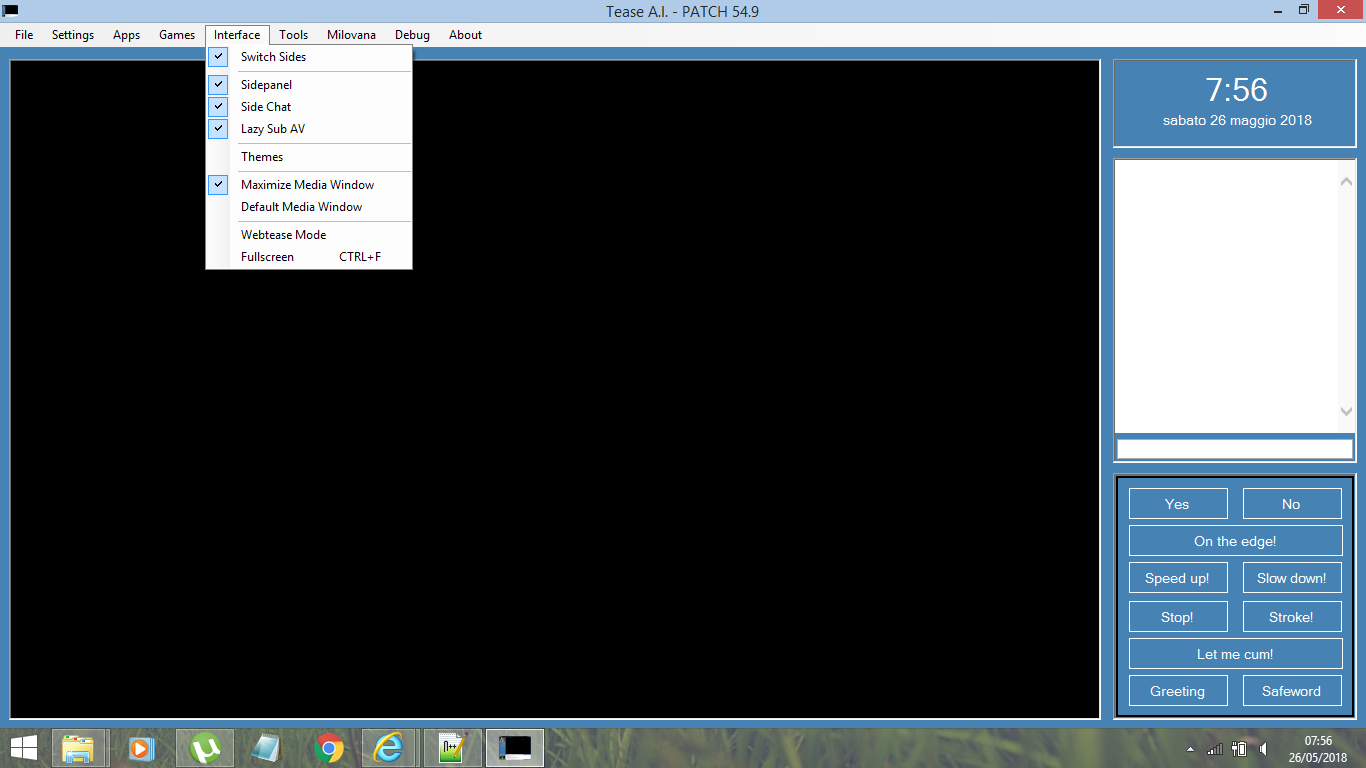Open the Milovana menu
The width and height of the screenshot is (1366, 768).
coord(351,35)
